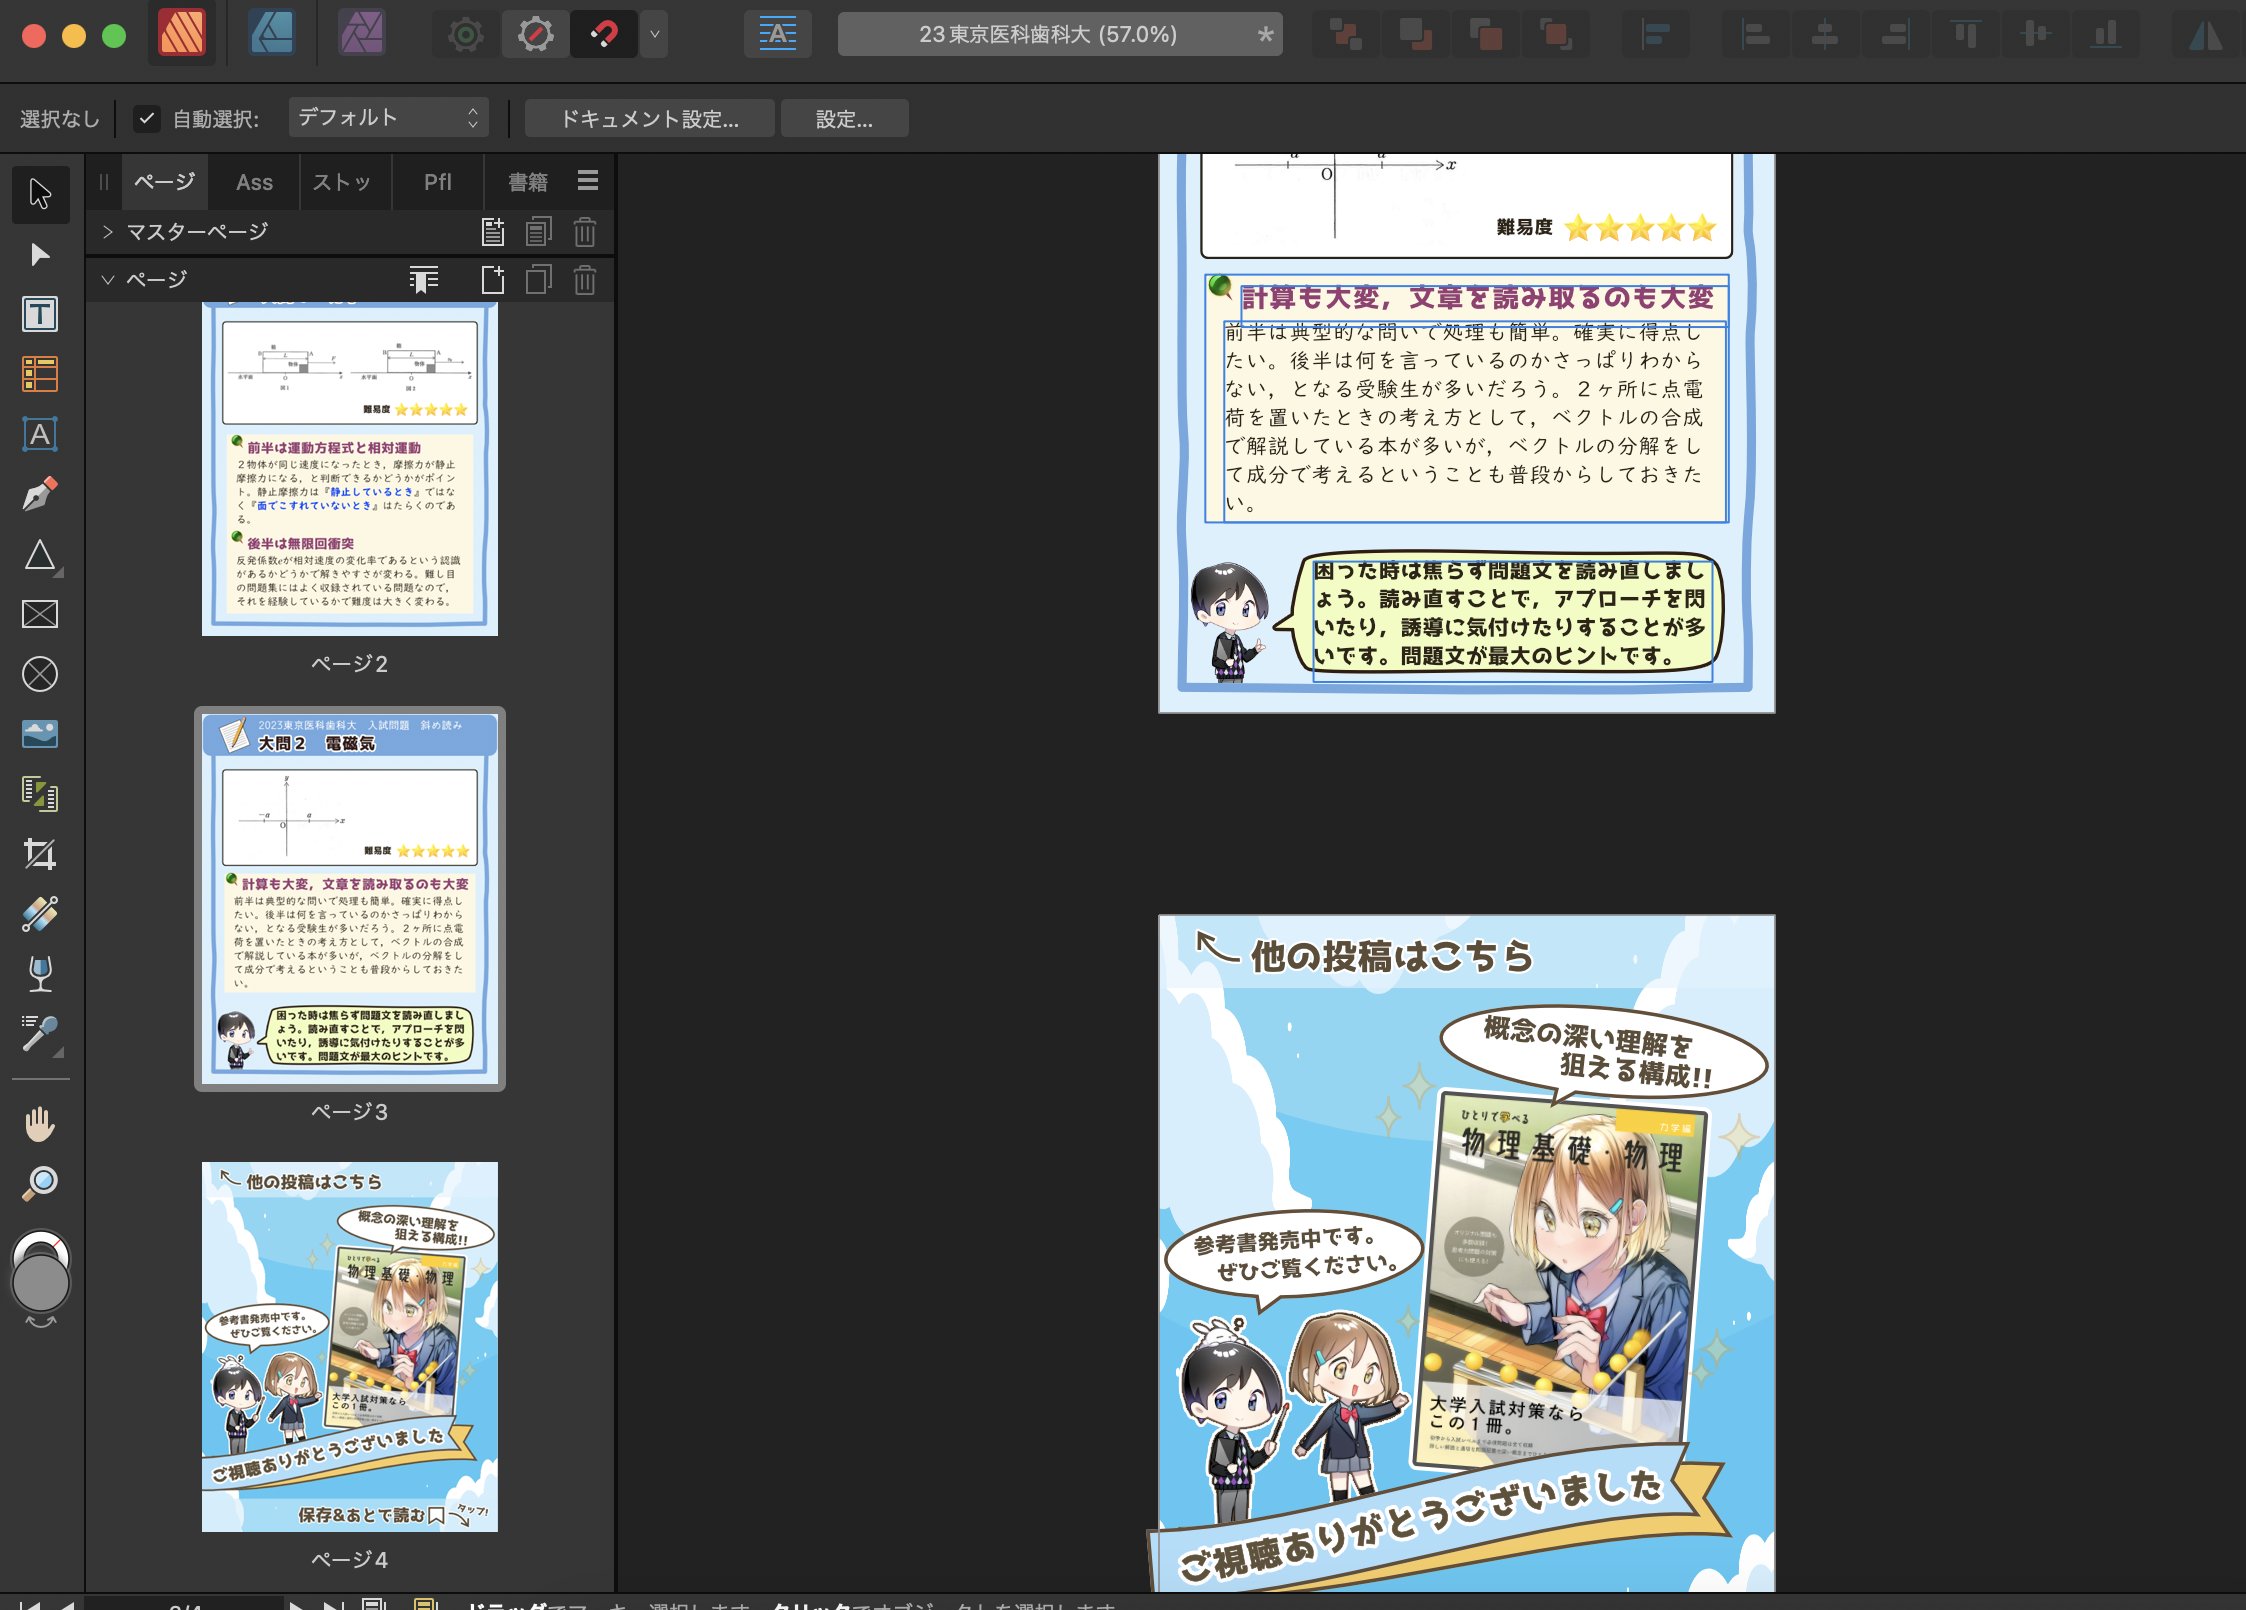Switch to the Ass panel tab
The height and width of the screenshot is (1610, 2246).
[254, 182]
